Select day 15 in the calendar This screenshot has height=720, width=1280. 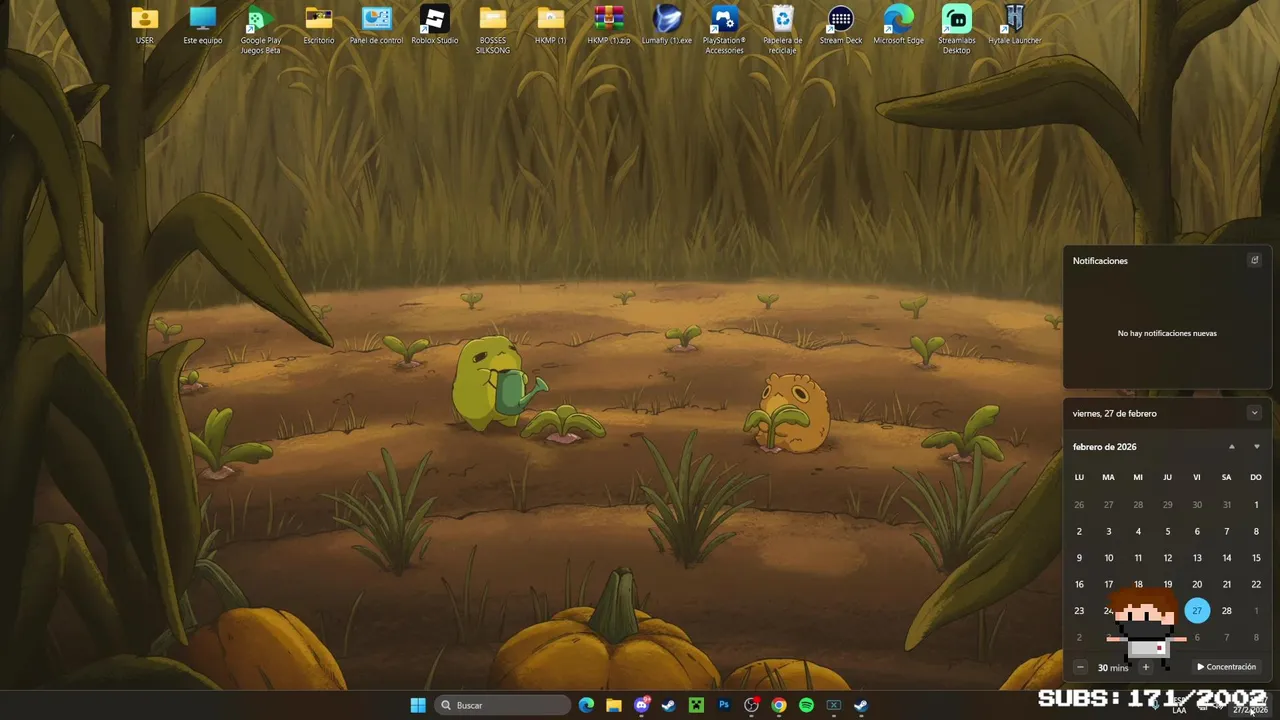(x=1256, y=558)
